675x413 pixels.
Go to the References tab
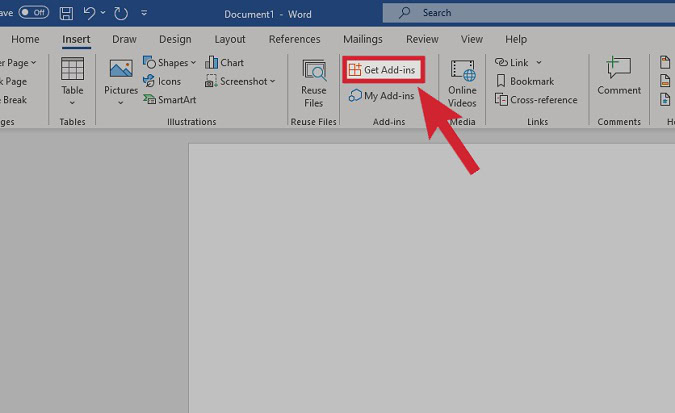[x=294, y=39]
